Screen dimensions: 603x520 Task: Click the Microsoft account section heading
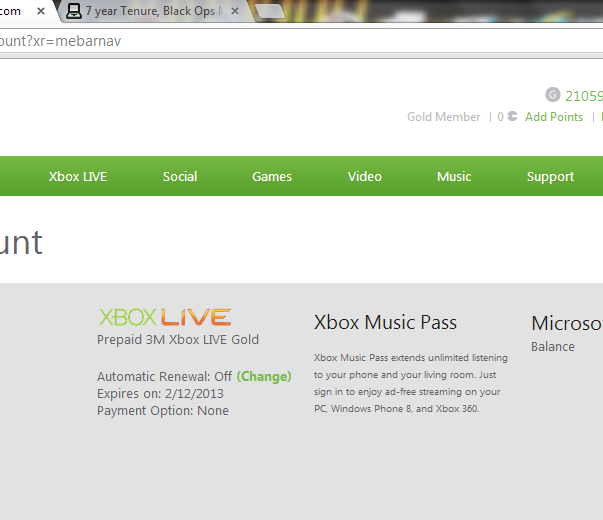(x=567, y=323)
